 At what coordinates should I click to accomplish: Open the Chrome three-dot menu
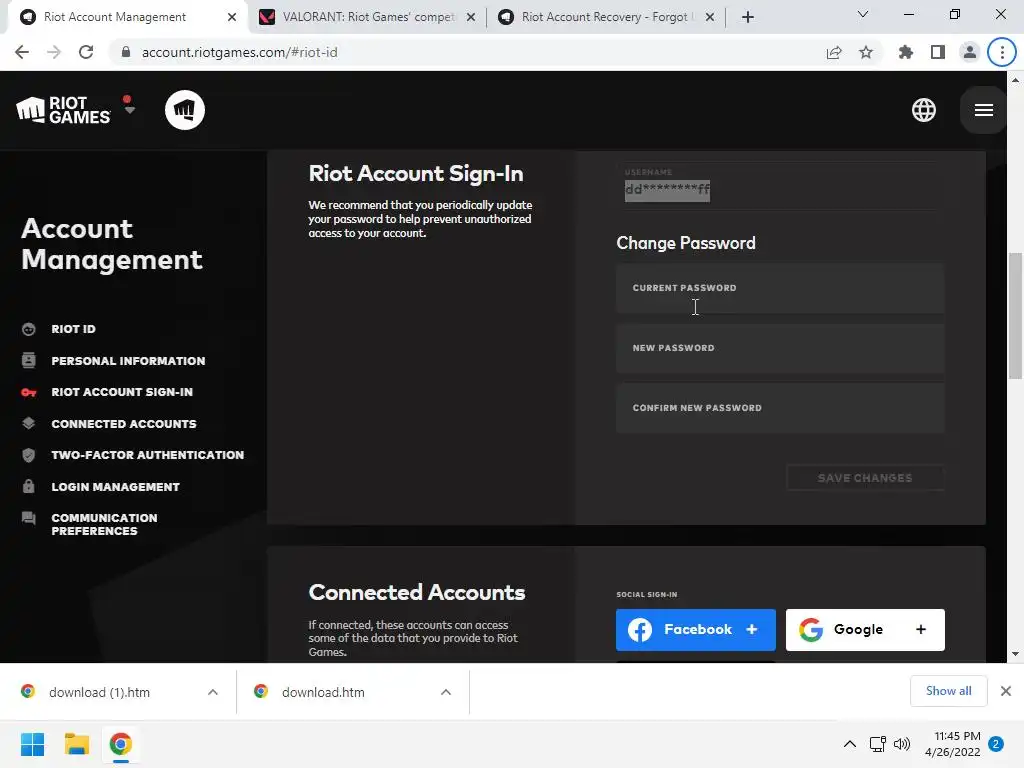(1002, 52)
